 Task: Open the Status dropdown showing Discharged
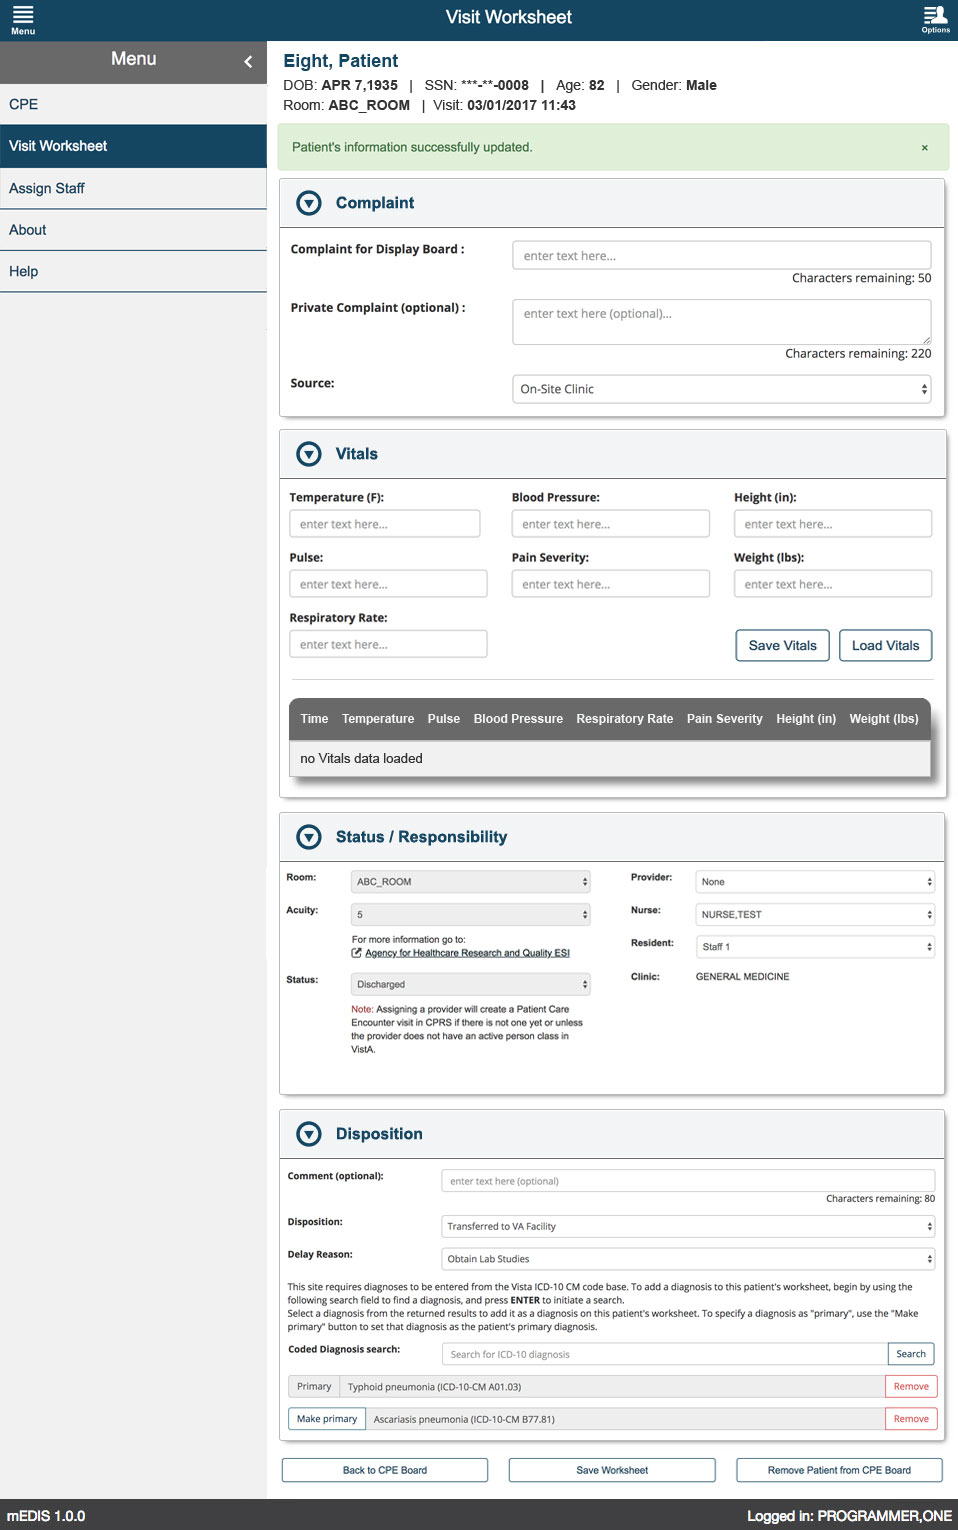click(470, 984)
